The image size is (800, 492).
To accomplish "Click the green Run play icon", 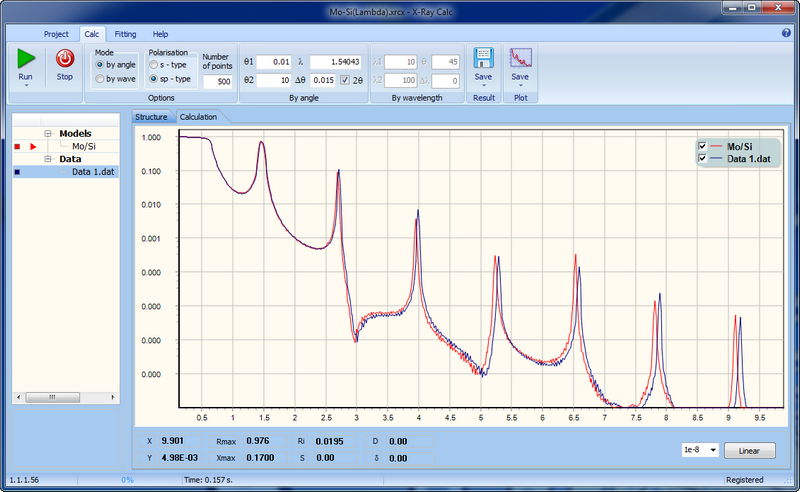I will pyautogui.click(x=26, y=59).
